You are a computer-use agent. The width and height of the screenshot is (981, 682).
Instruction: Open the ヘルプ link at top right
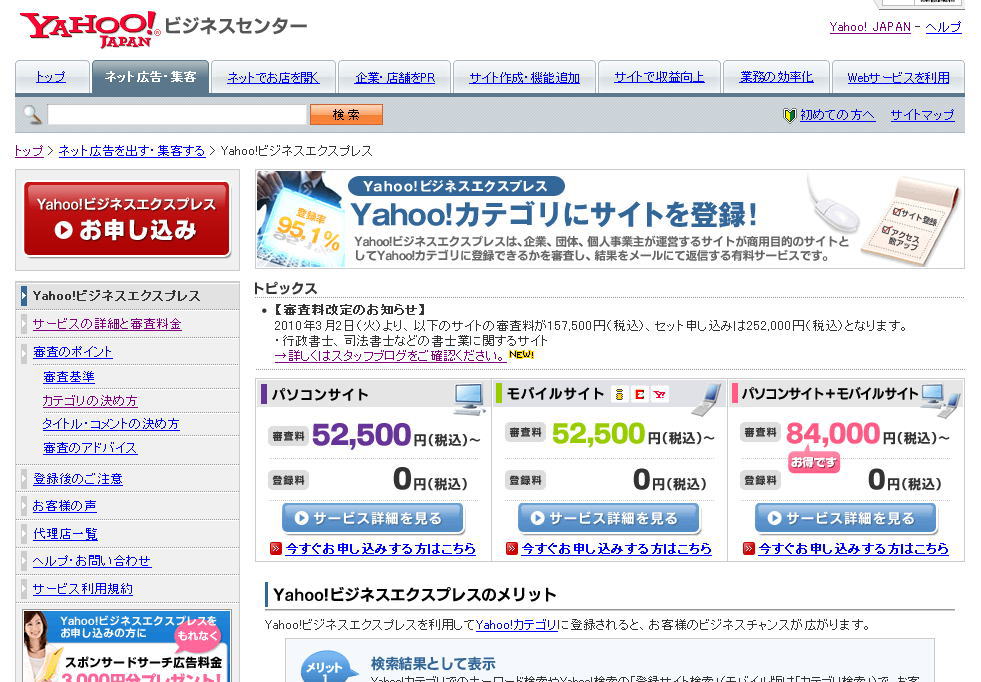[943, 27]
